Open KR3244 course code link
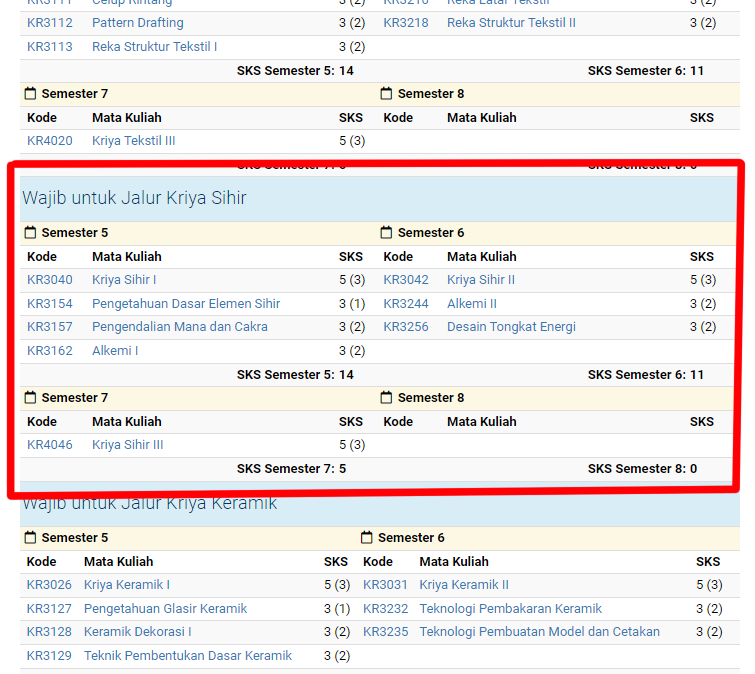 point(405,304)
